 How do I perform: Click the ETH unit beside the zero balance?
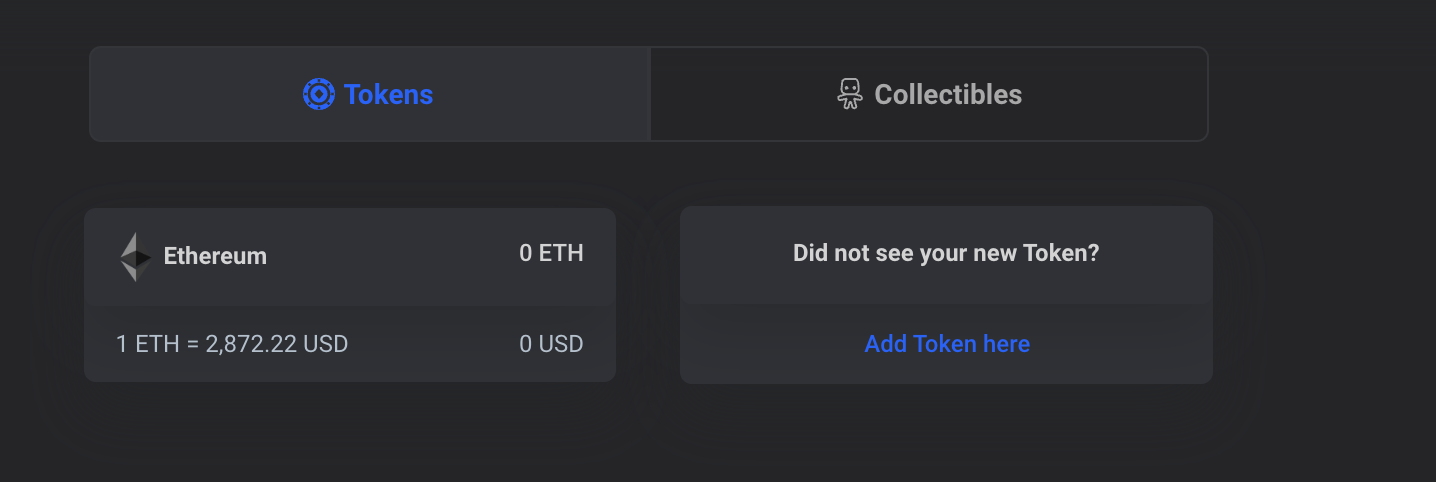(x=561, y=253)
